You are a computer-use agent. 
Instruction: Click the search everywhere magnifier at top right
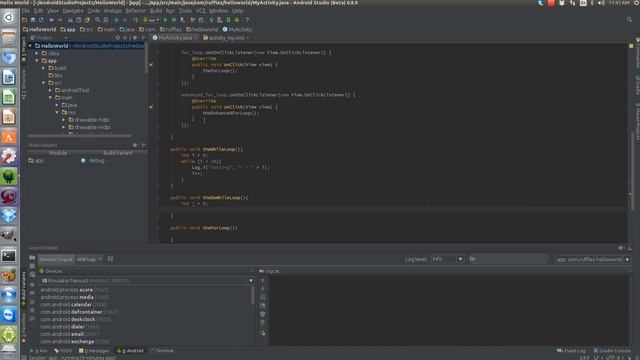629,20
